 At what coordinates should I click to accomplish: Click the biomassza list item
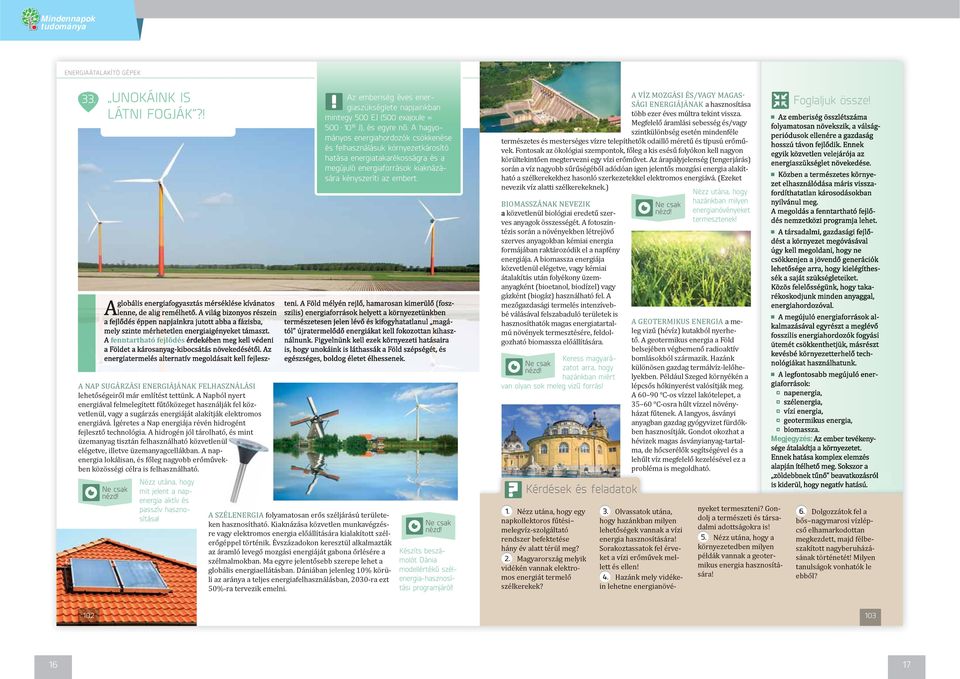(x=801, y=430)
